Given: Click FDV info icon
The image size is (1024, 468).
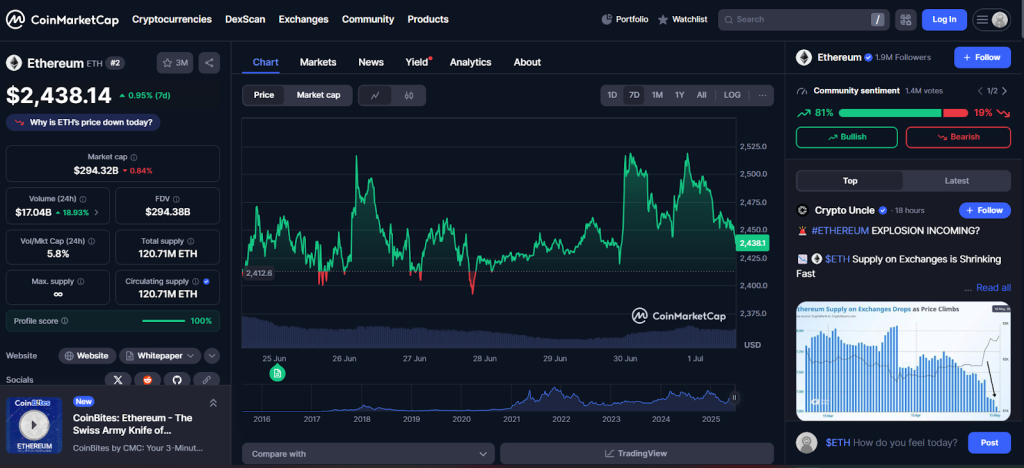Looking at the screenshot, I should pyautogui.click(x=176, y=199).
